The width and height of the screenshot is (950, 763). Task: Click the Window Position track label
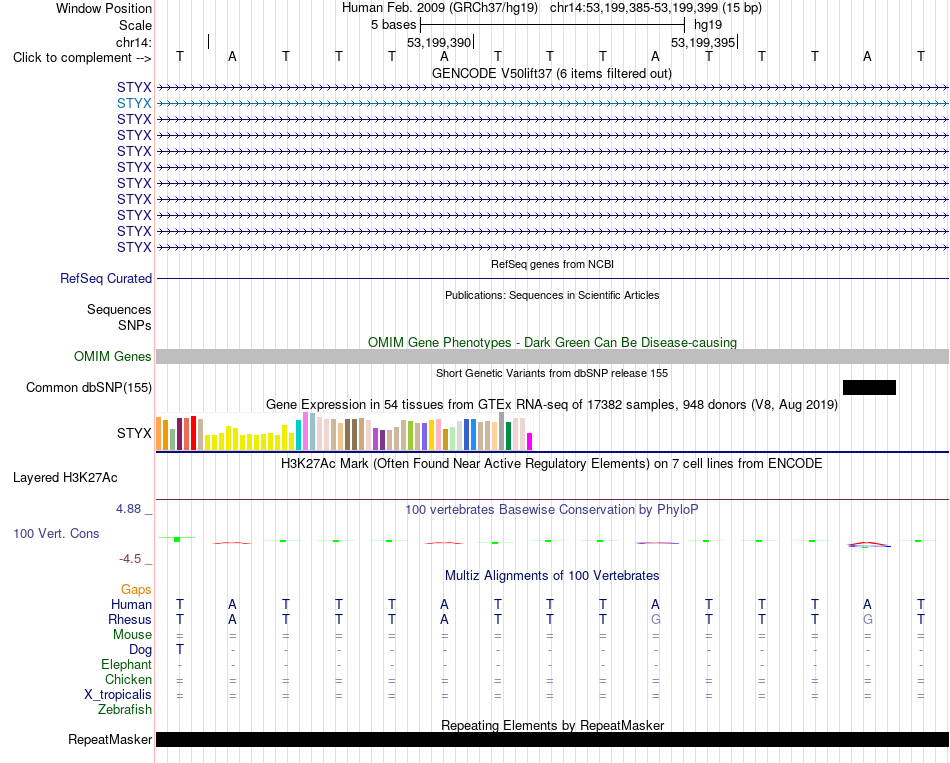click(x=104, y=8)
